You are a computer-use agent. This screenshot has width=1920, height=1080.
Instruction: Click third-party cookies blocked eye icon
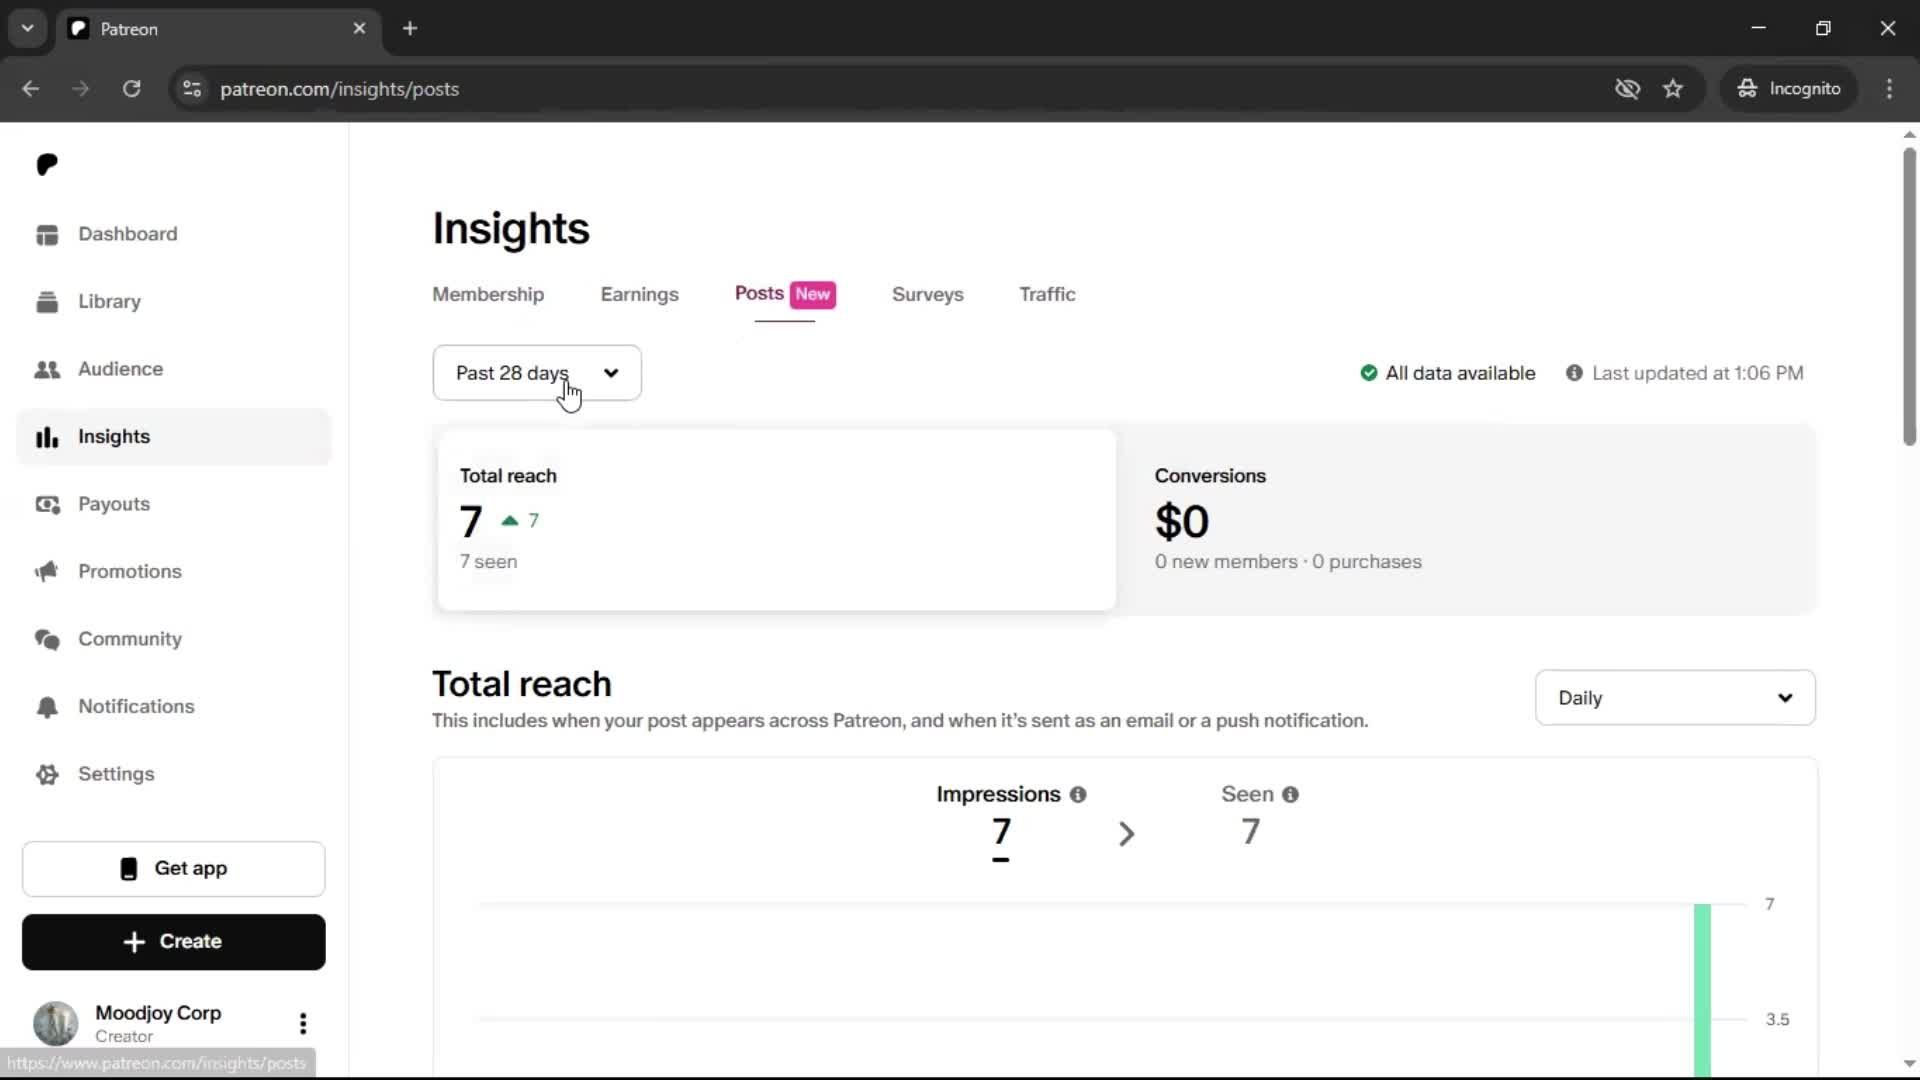pos(1627,89)
